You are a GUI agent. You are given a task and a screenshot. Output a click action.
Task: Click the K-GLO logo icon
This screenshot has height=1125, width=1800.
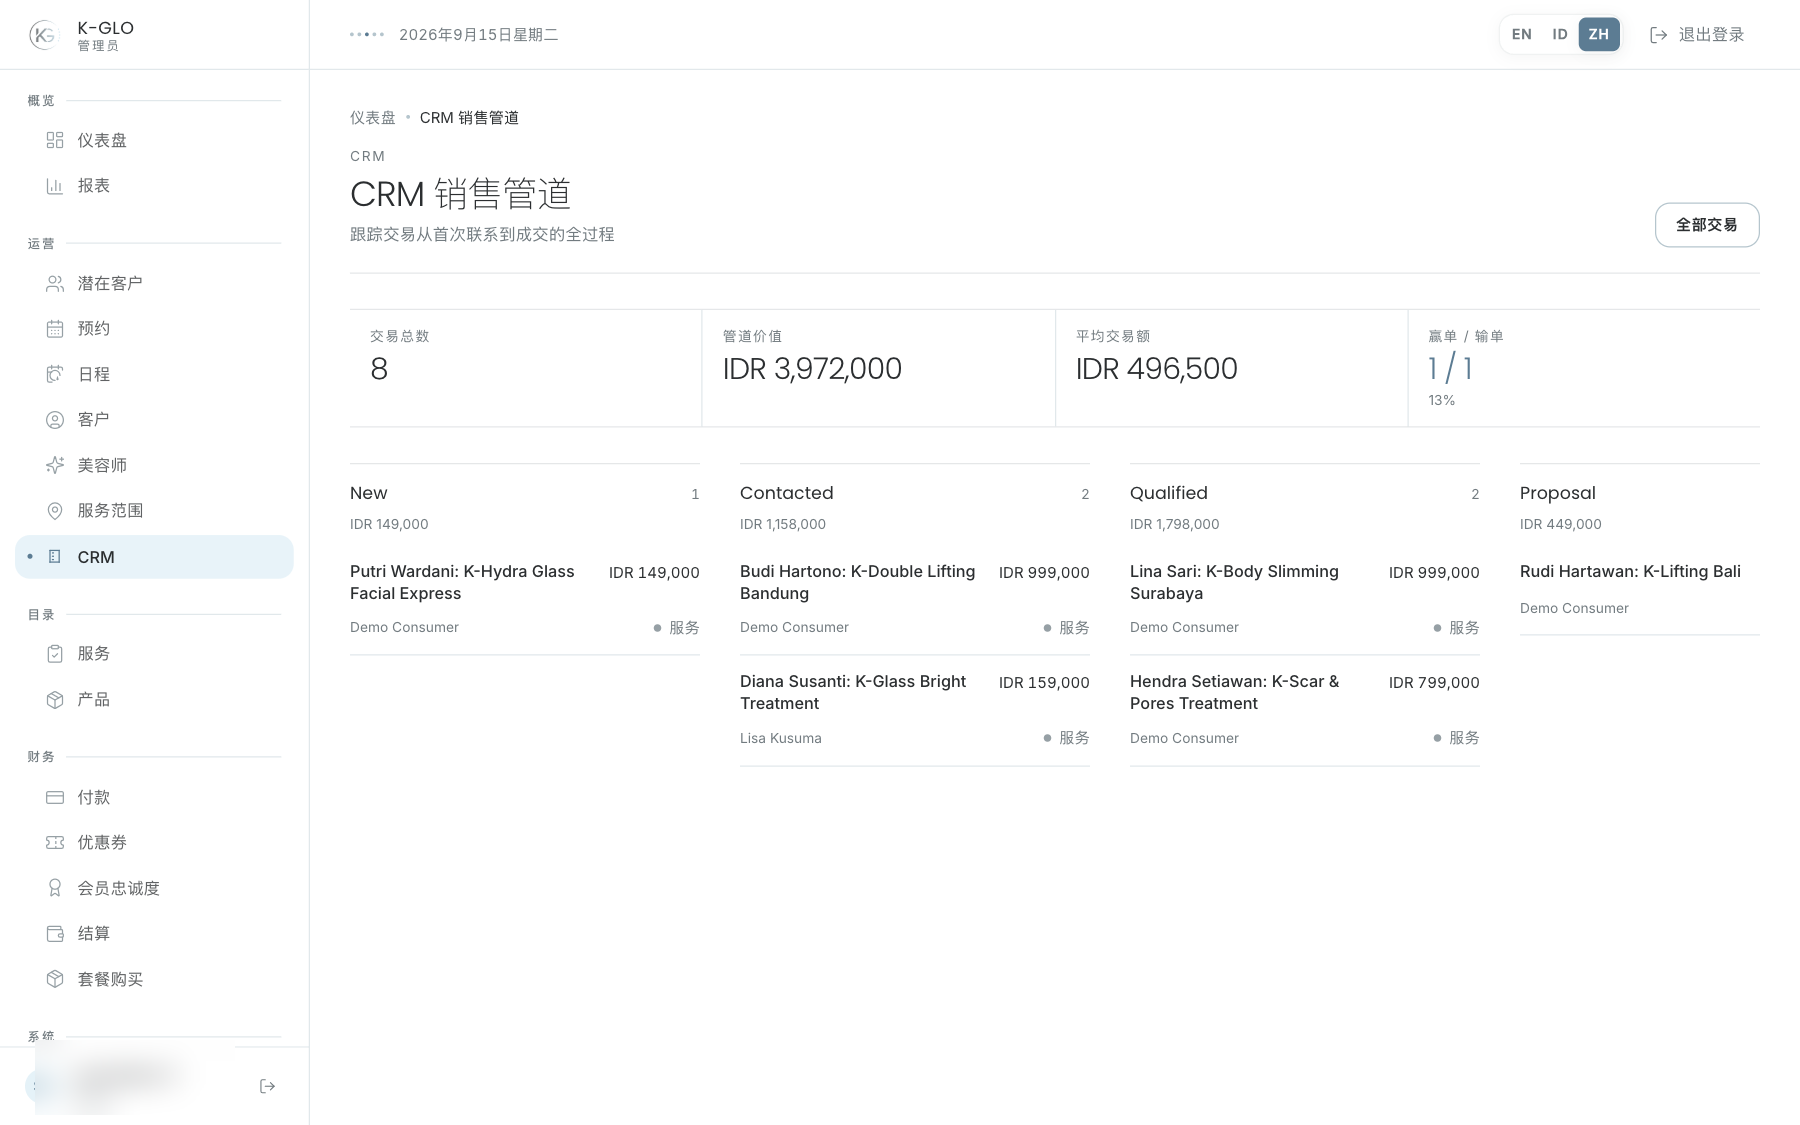pyautogui.click(x=44, y=35)
